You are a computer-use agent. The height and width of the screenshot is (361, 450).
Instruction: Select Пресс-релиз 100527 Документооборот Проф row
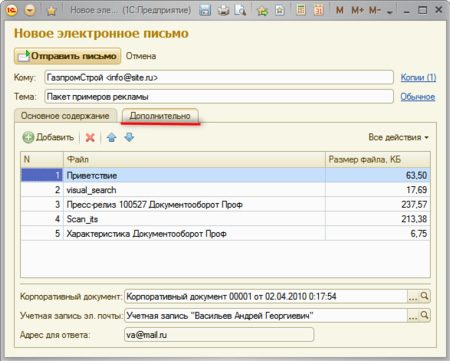pos(225,204)
